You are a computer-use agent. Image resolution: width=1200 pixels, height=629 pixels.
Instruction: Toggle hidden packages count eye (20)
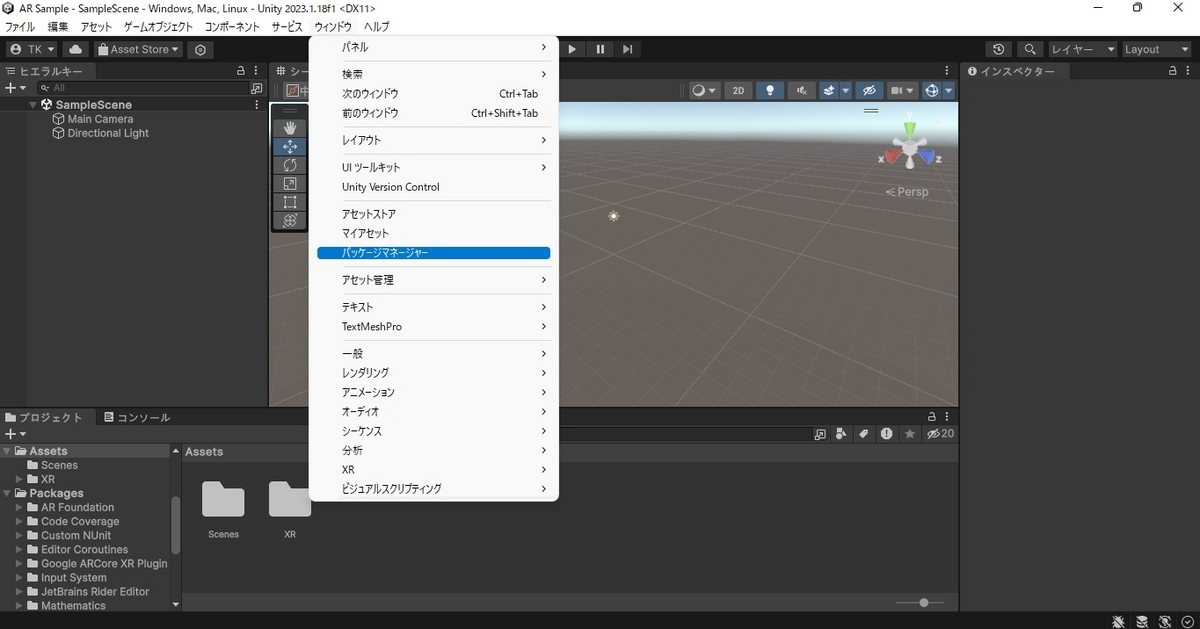[940, 434]
